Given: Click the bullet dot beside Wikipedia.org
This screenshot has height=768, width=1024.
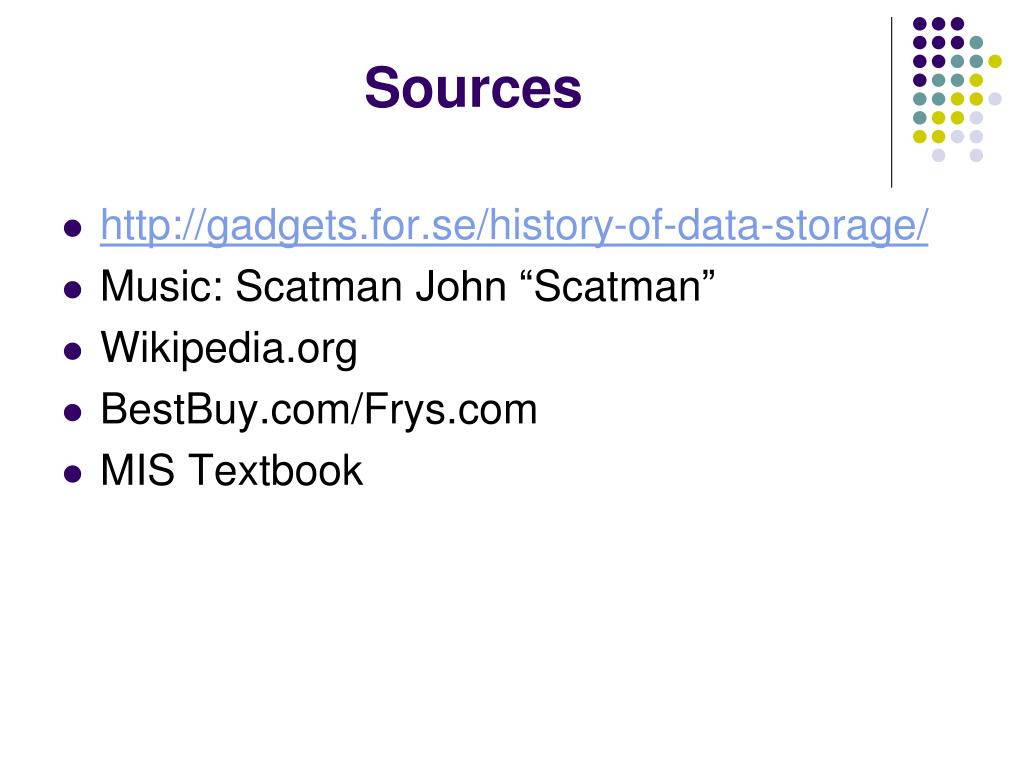Looking at the screenshot, I should [72, 351].
